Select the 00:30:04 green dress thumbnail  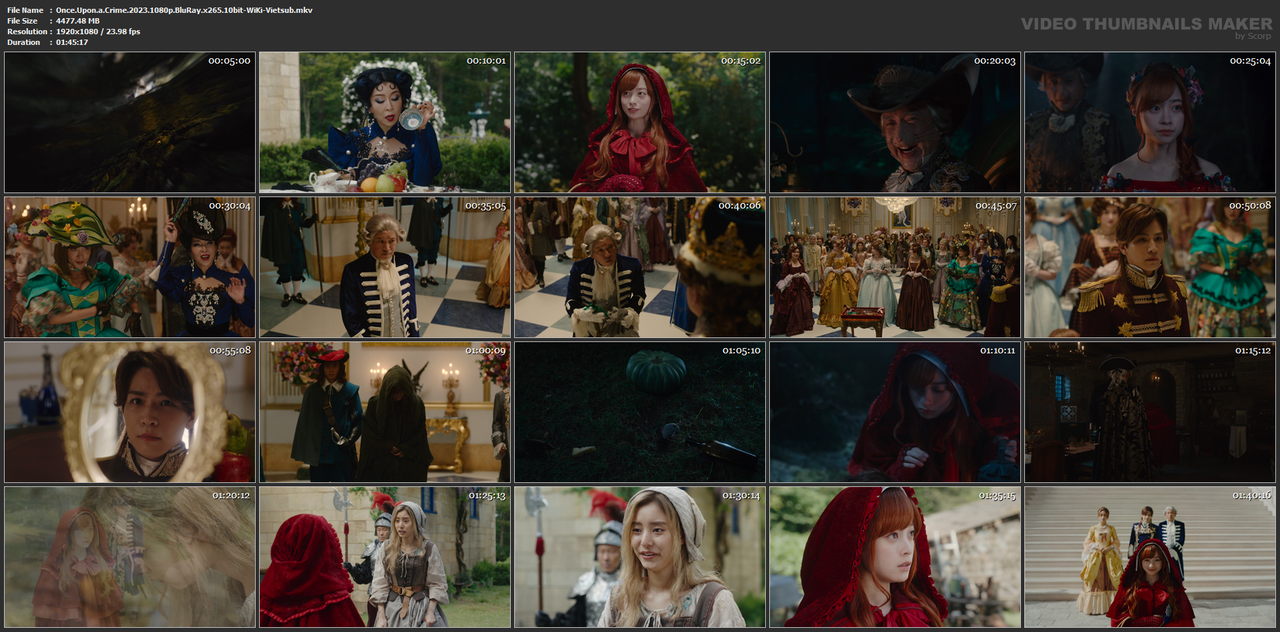[x=130, y=267]
